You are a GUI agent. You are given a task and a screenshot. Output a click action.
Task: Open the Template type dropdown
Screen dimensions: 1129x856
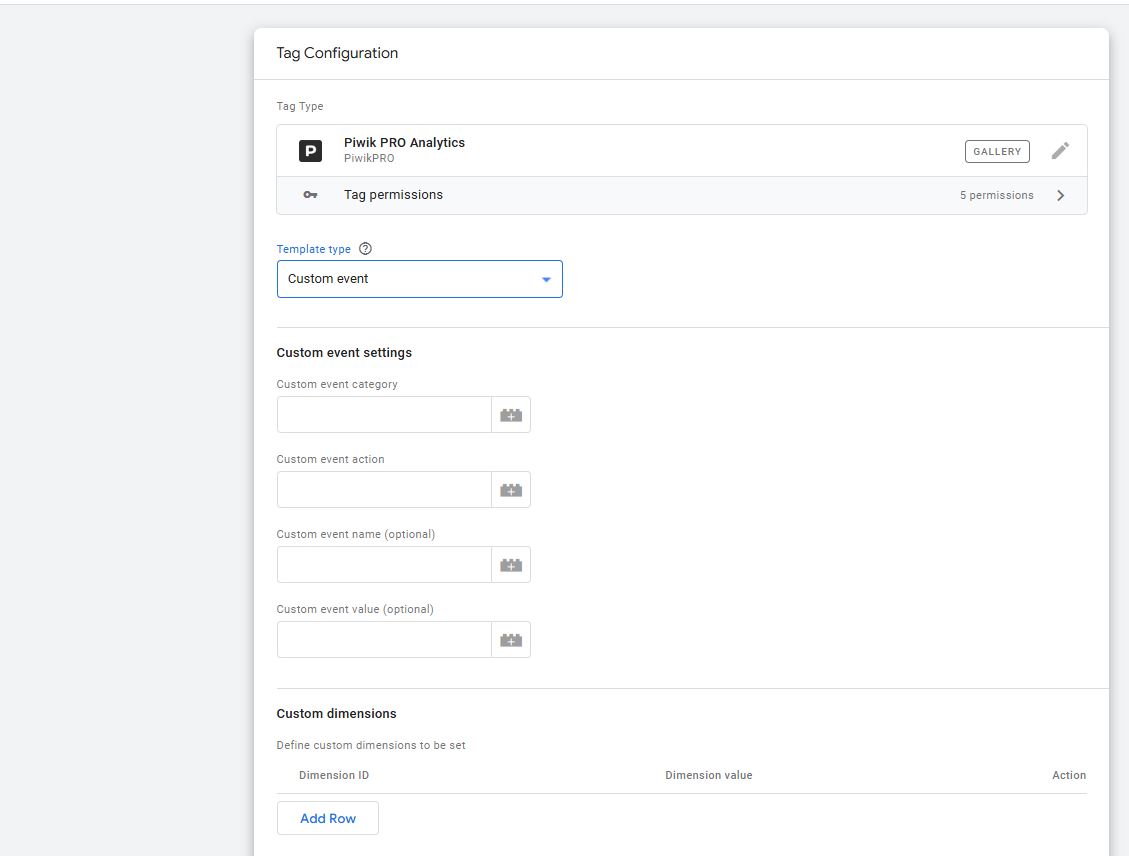point(419,279)
